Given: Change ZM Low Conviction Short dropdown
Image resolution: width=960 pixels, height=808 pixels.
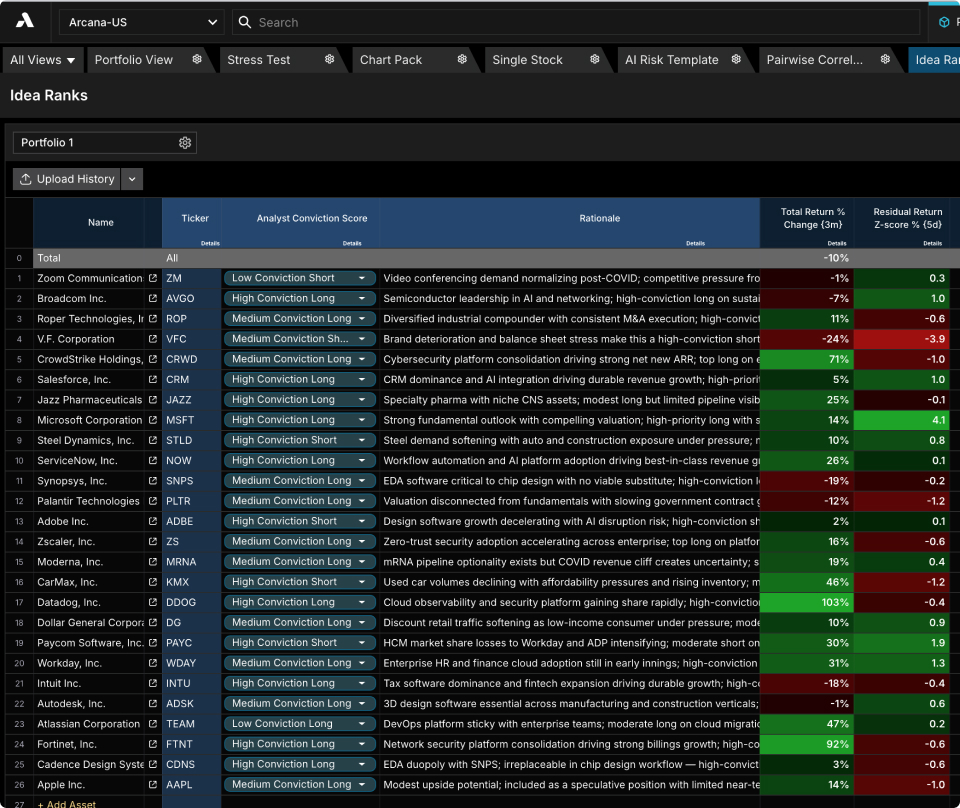Looking at the screenshot, I should tap(299, 278).
